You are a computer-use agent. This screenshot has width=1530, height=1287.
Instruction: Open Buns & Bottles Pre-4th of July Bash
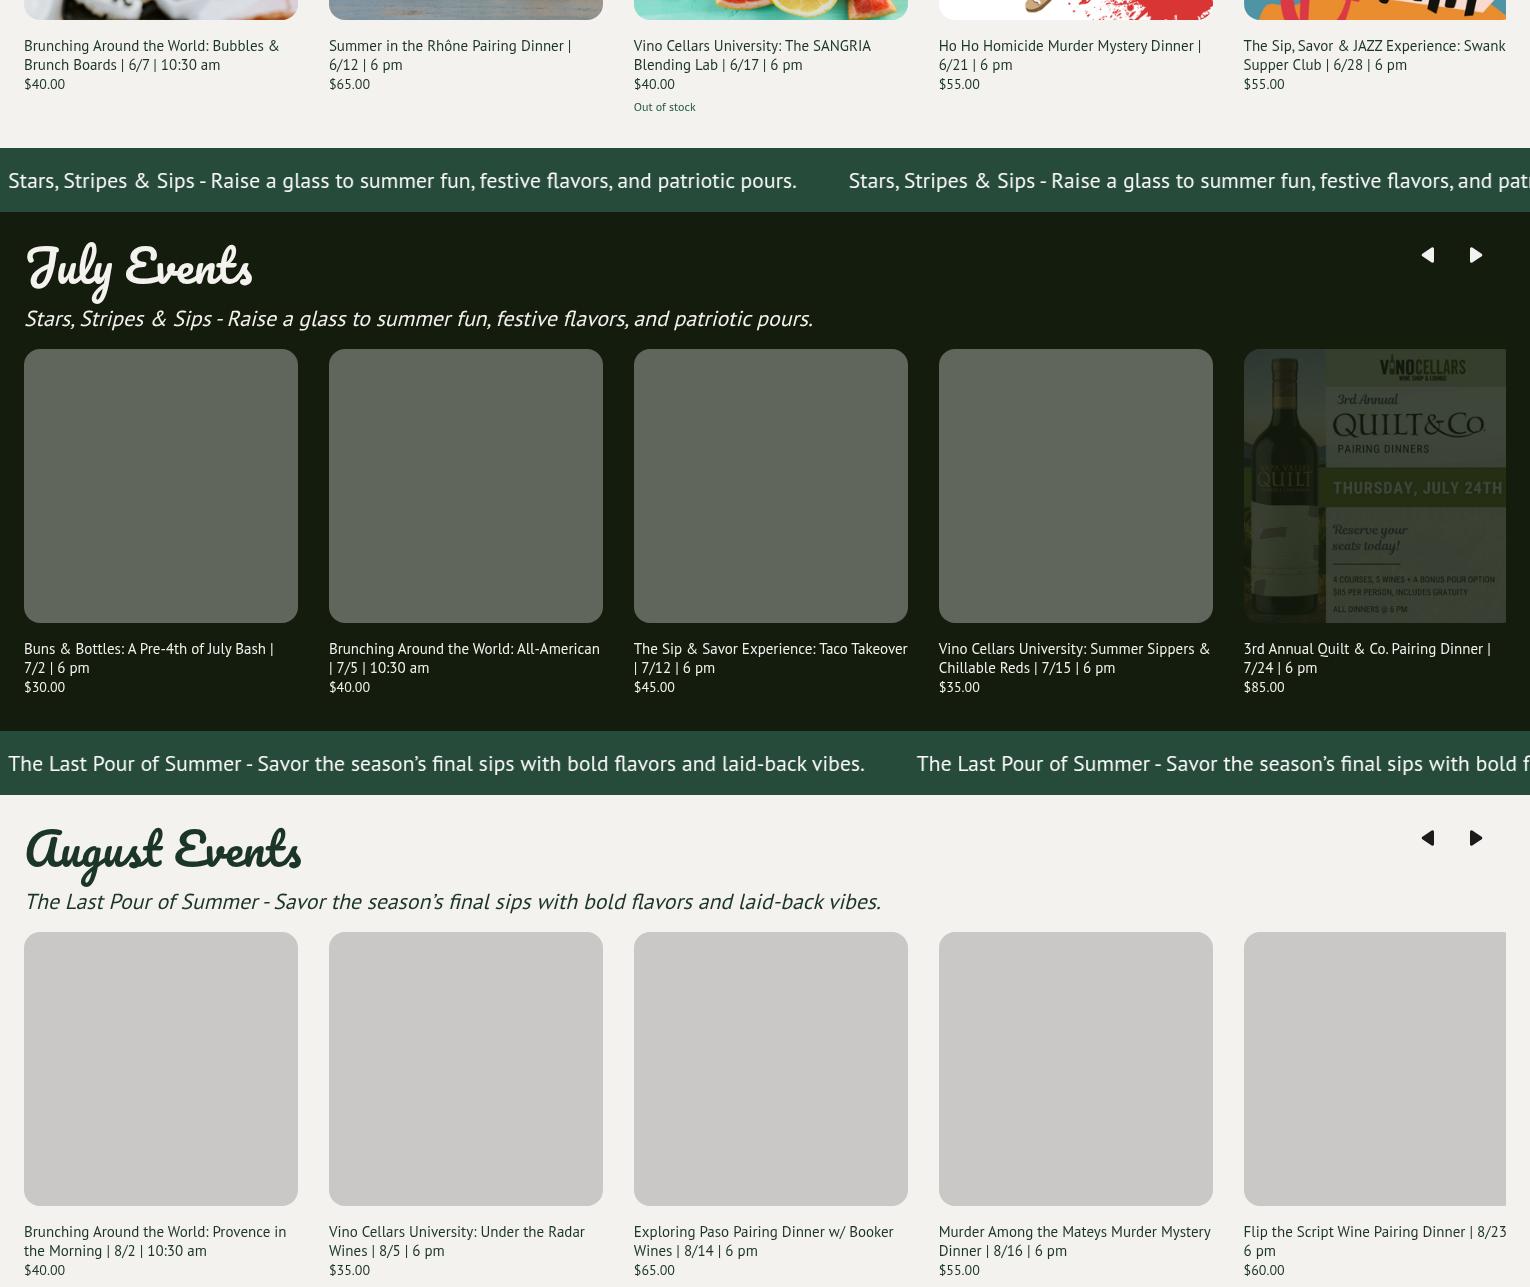(x=149, y=658)
